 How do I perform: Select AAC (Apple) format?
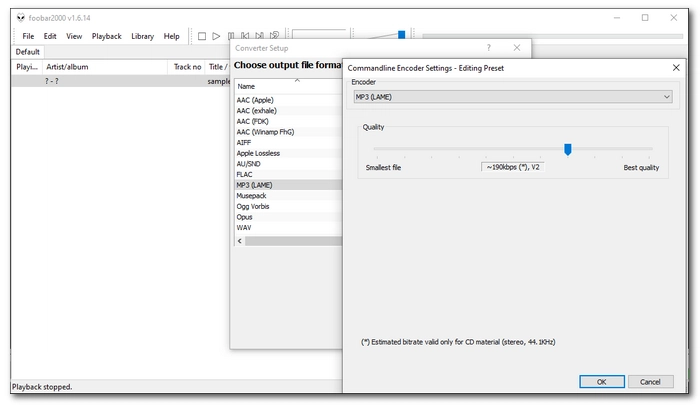288,100
